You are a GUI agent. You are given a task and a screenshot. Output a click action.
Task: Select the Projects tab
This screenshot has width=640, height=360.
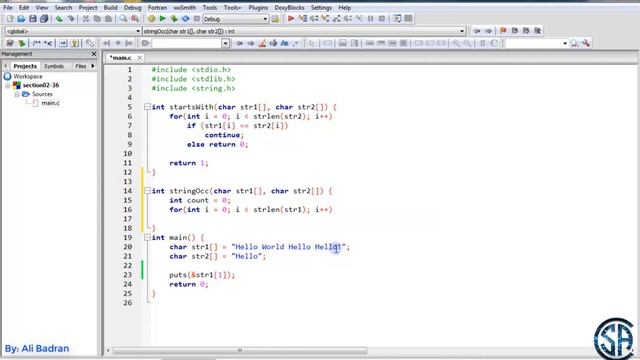tap(25, 66)
